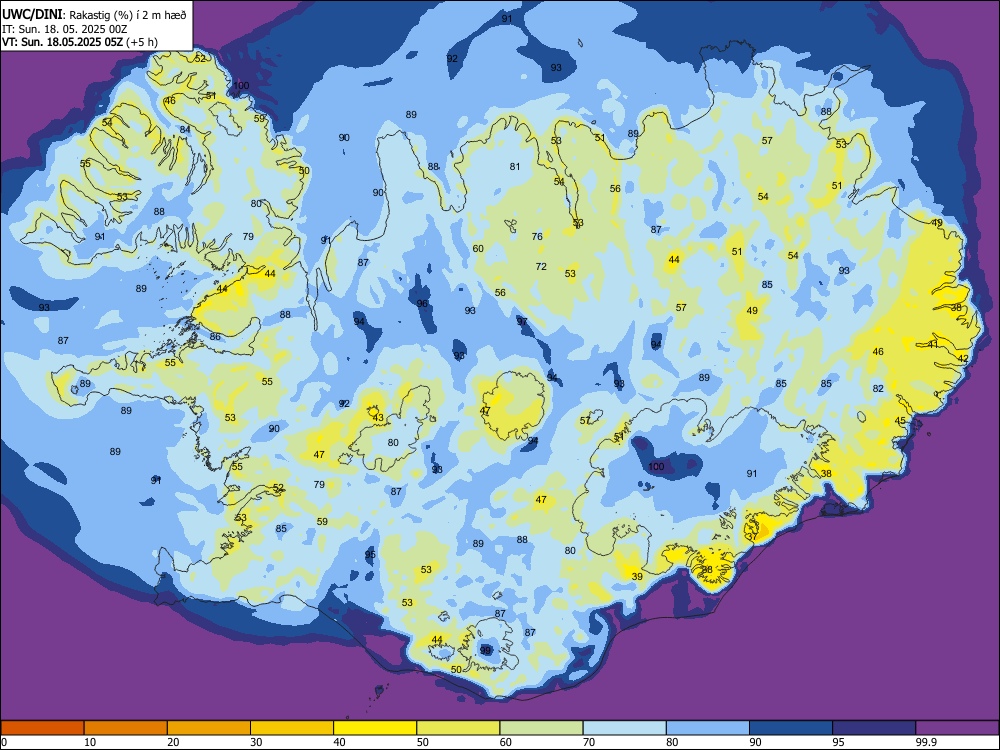Click the bright yellow 40–50 legend swatch

(375, 728)
